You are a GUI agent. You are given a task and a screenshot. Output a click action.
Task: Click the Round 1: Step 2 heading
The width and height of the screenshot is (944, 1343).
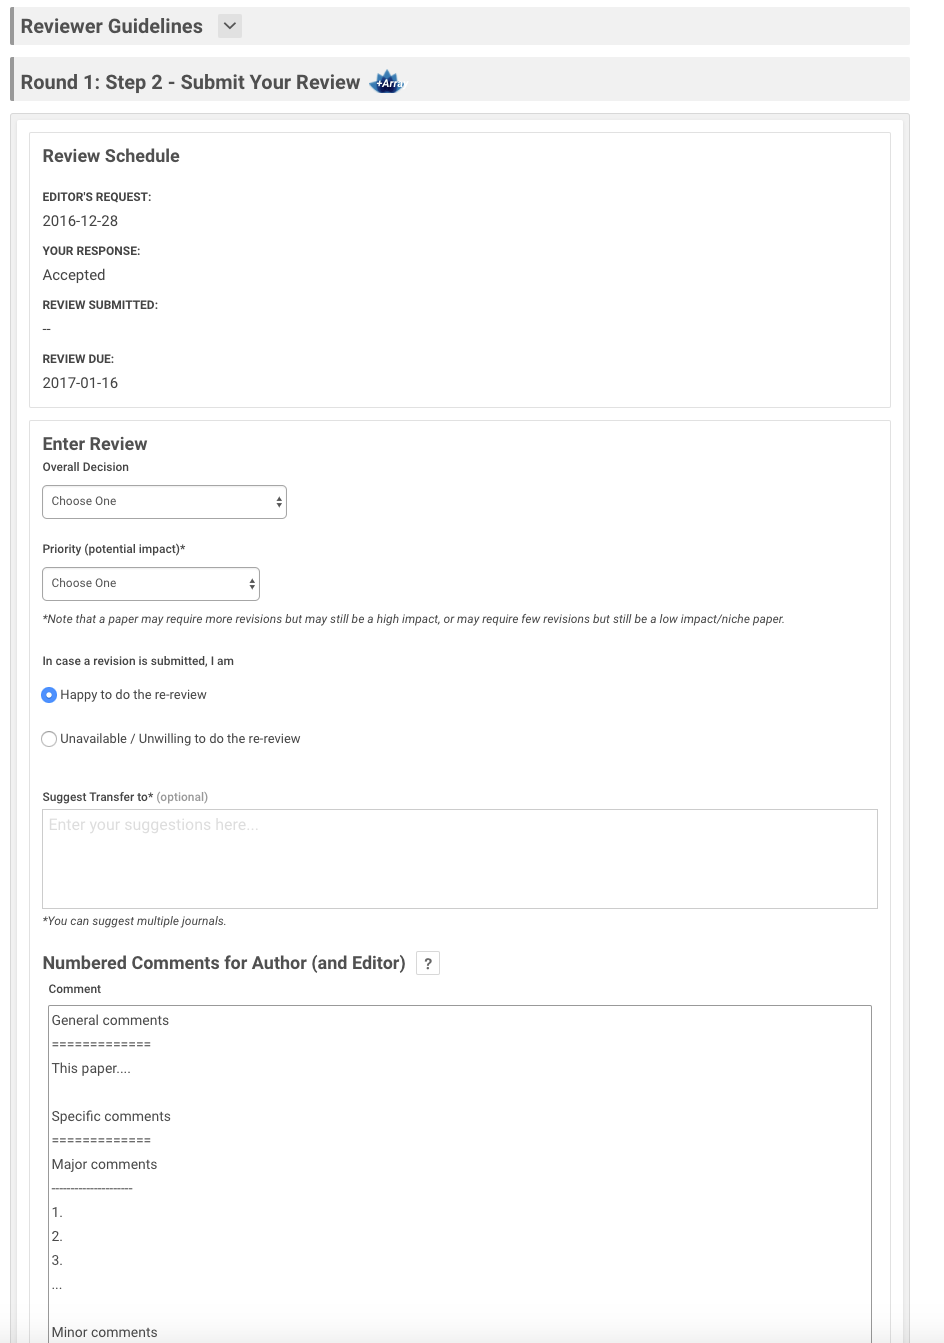tap(190, 82)
